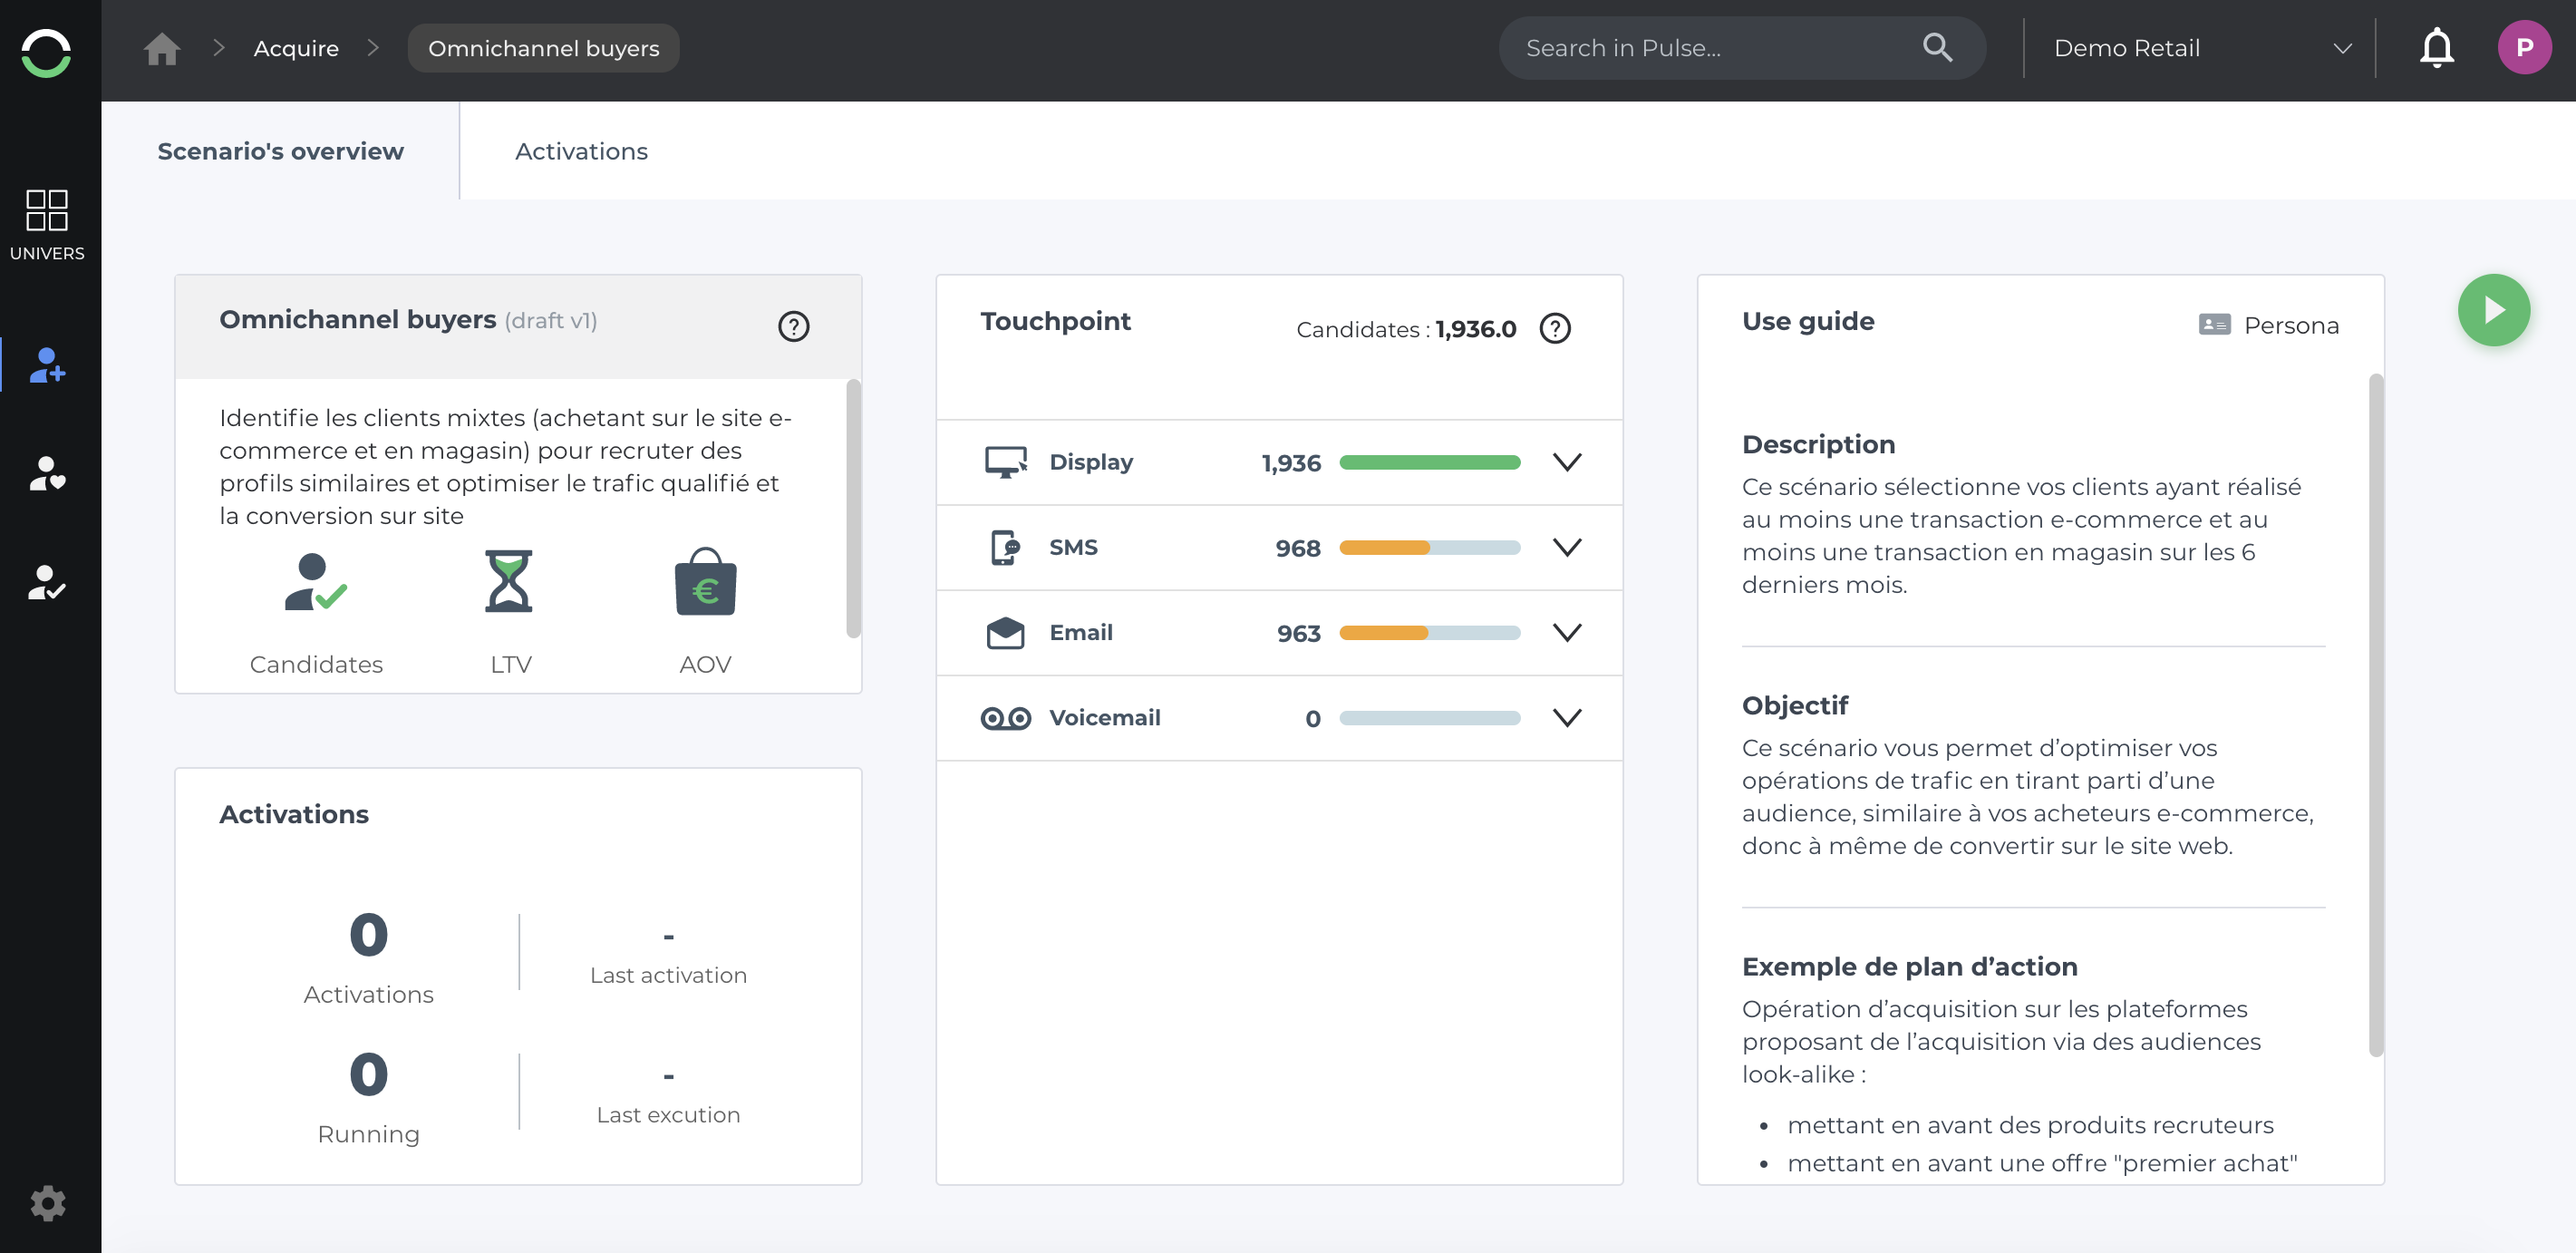Click the Candidates label under icon
Screen dimensions: 2576x1253
[x=316, y=664]
